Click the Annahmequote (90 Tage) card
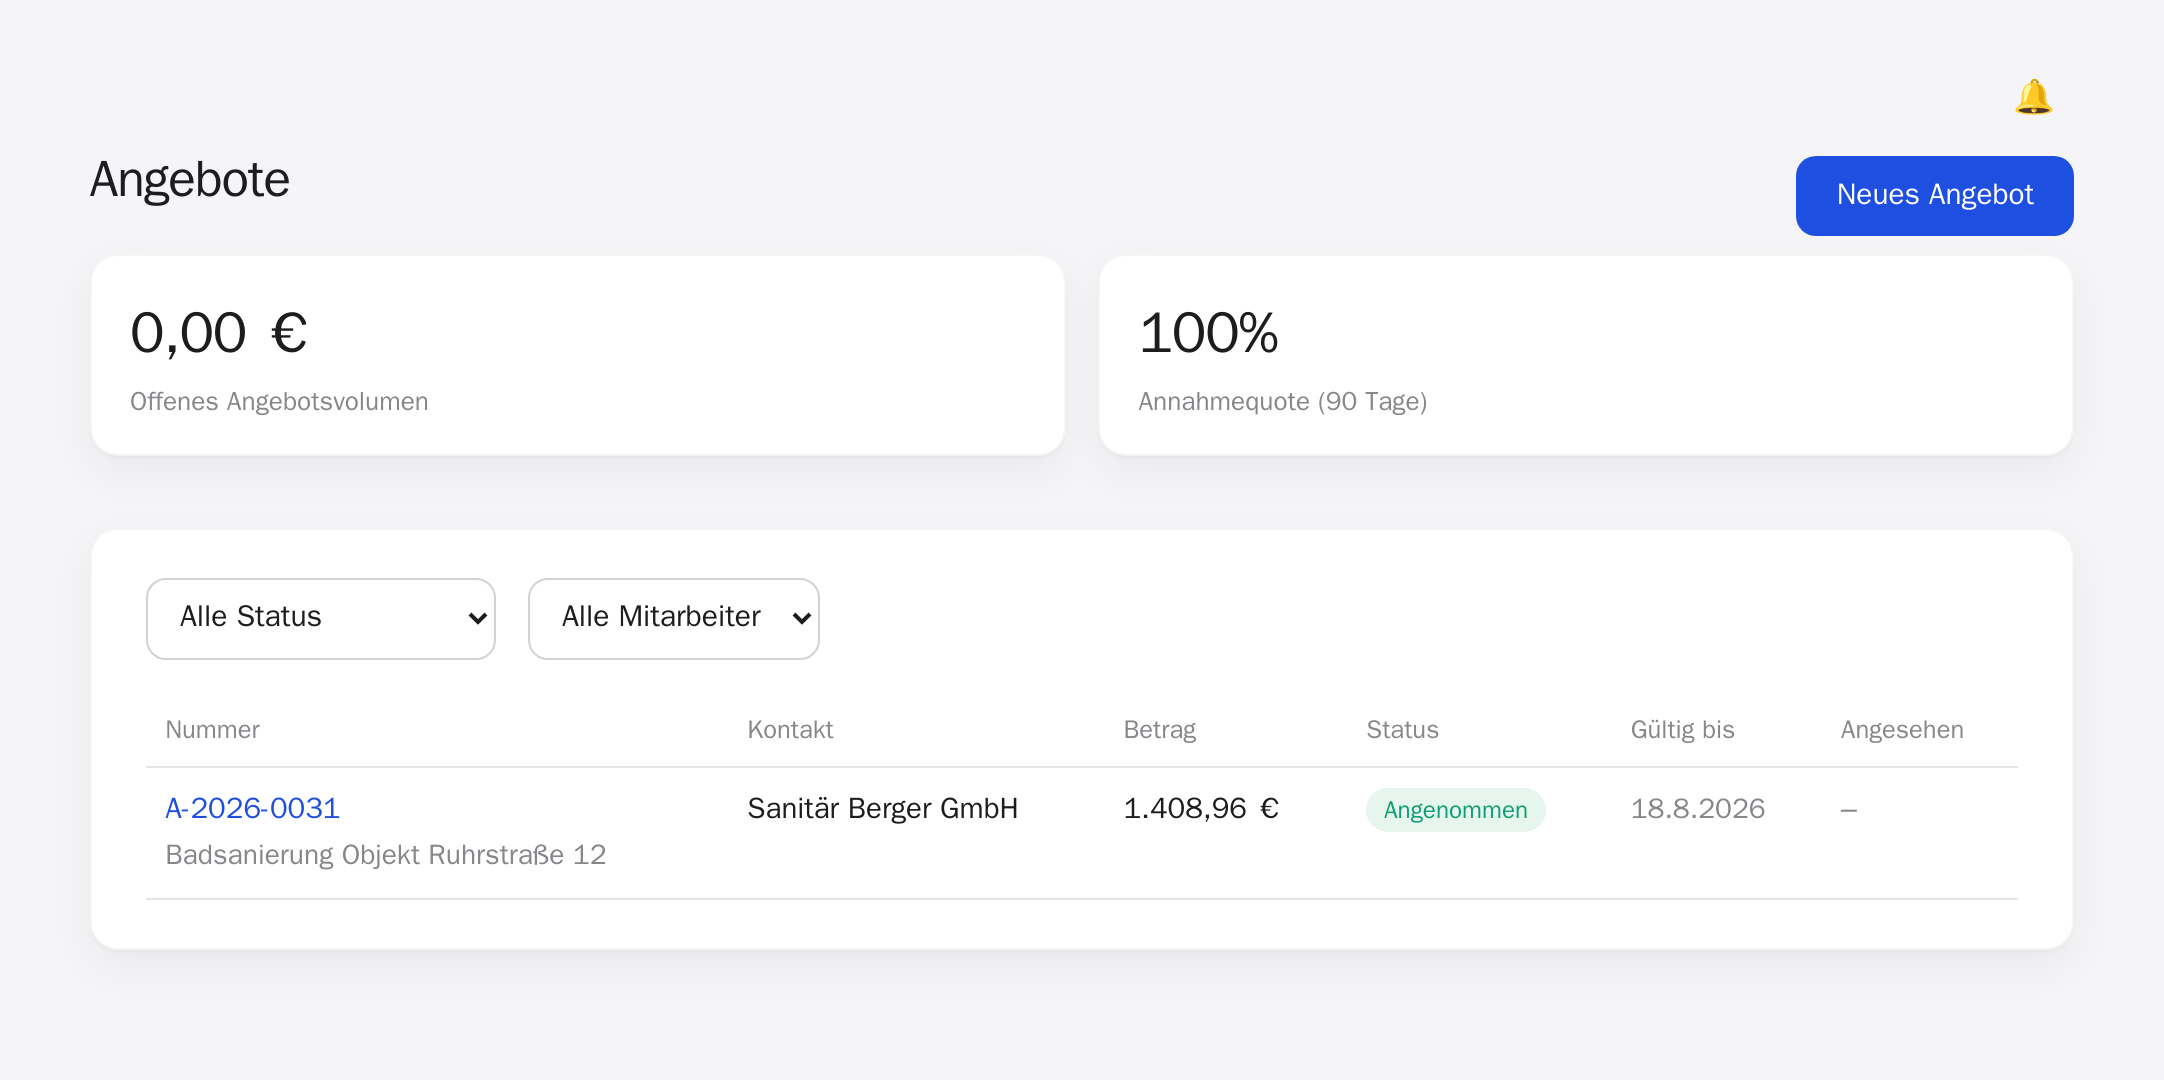Image resolution: width=2164 pixels, height=1080 pixels. pyautogui.click(x=1586, y=355)
